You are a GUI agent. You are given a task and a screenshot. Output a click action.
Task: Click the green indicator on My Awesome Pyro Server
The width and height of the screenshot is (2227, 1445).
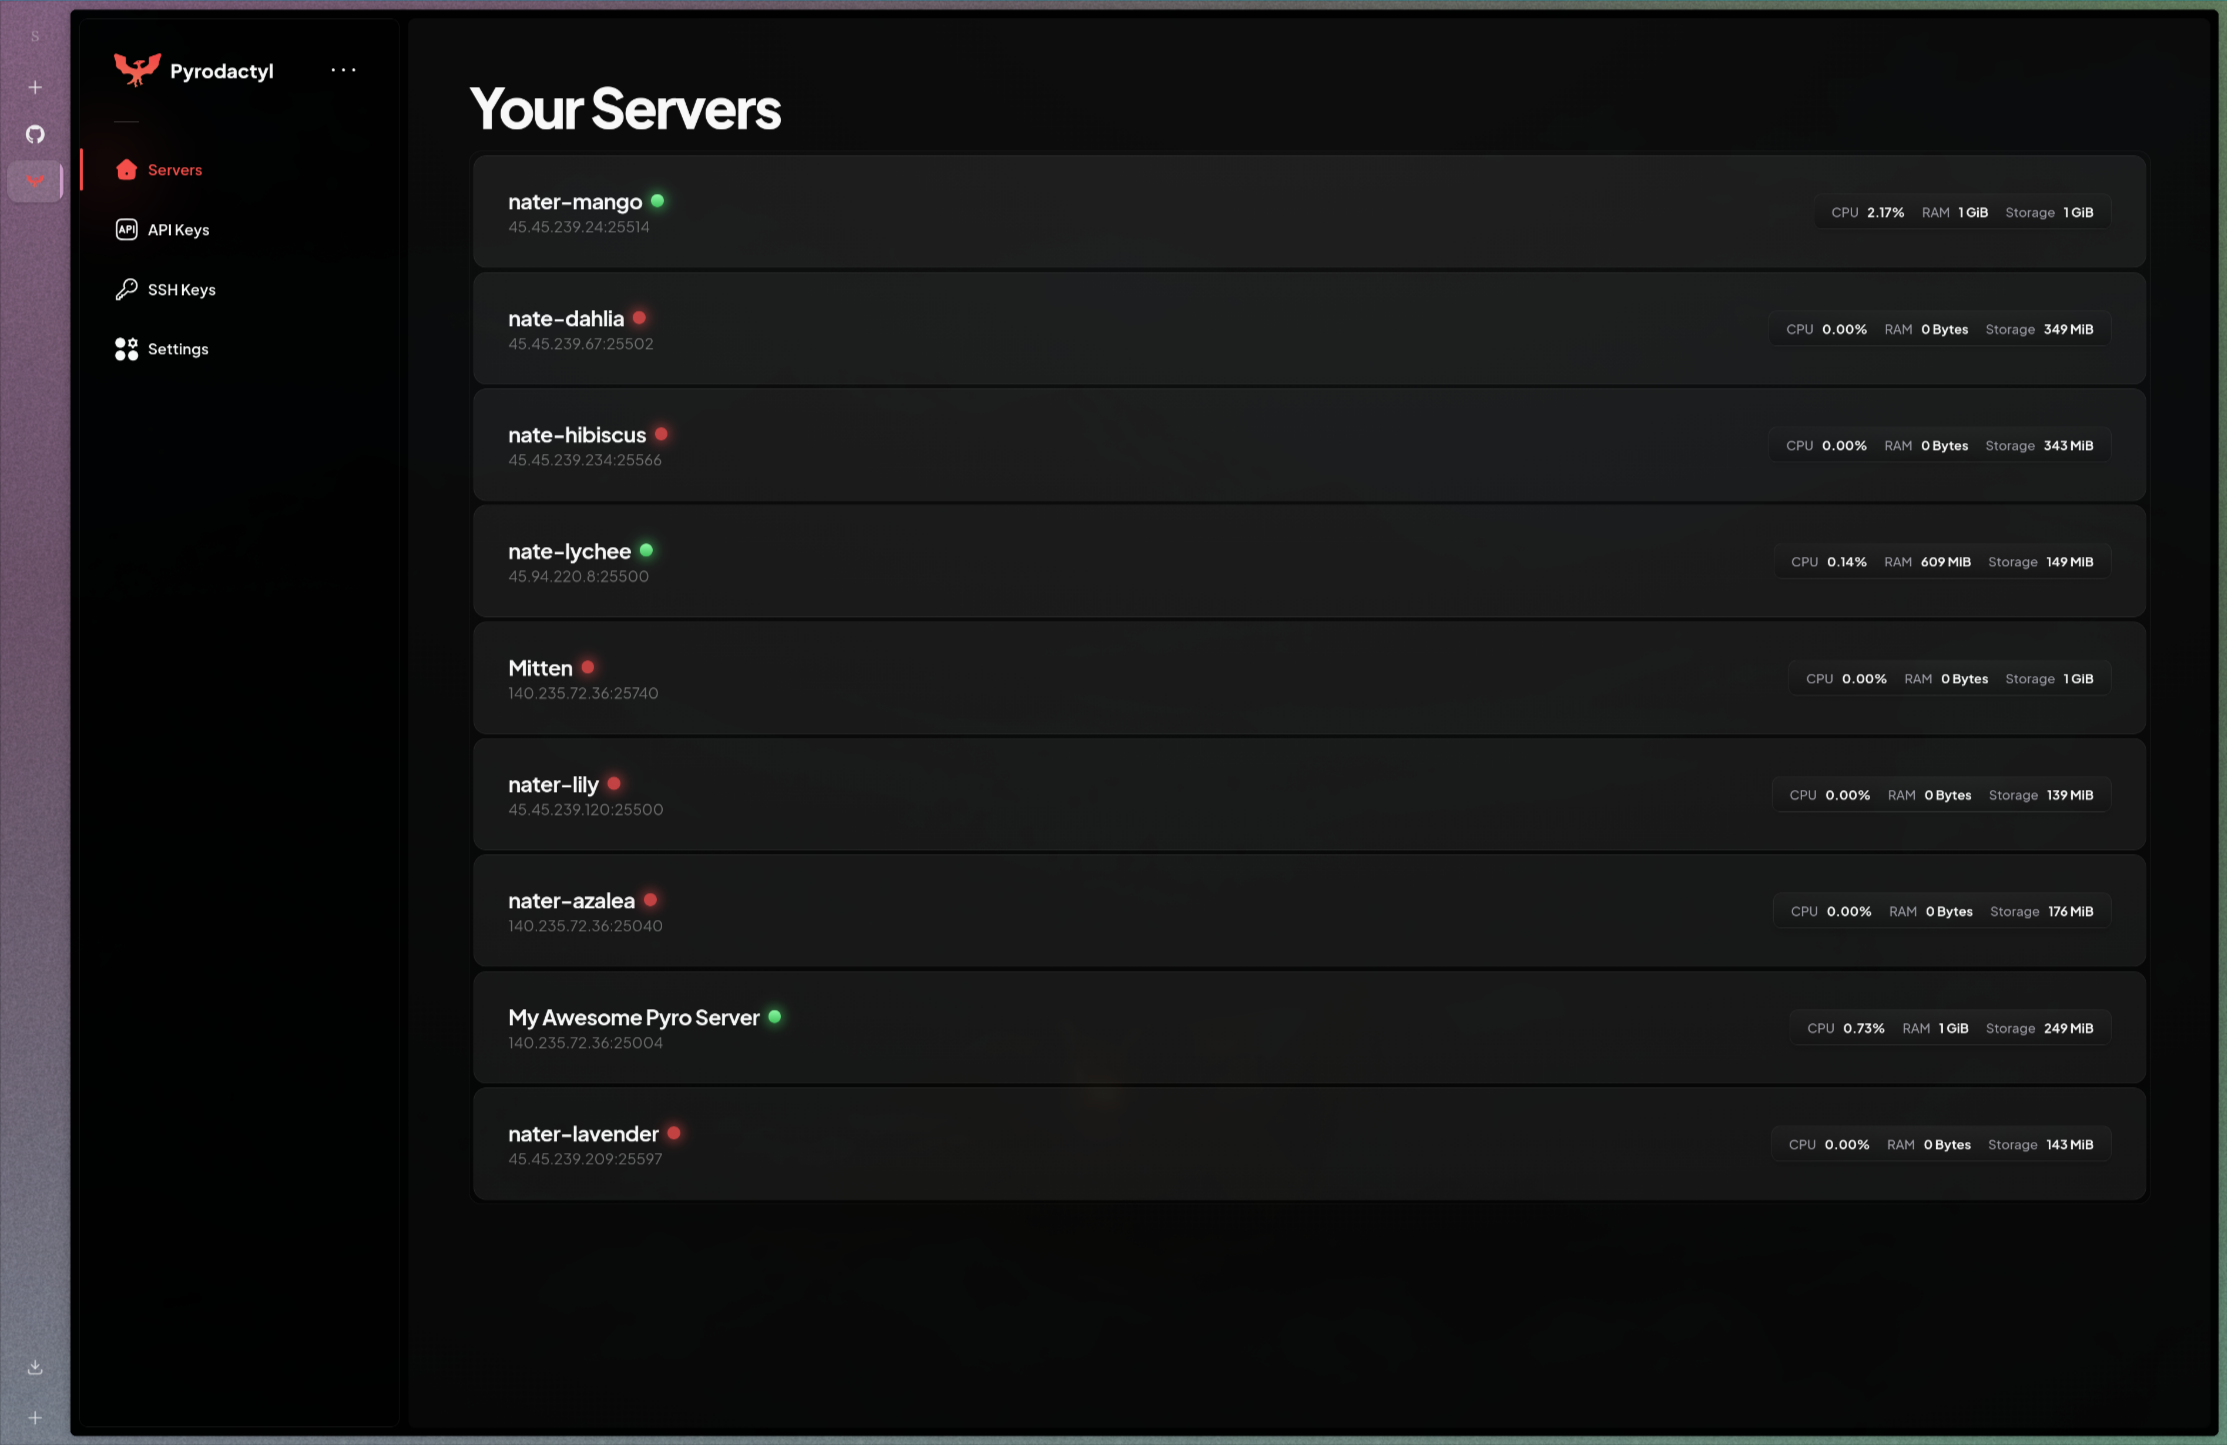[x=776, y=1016]
